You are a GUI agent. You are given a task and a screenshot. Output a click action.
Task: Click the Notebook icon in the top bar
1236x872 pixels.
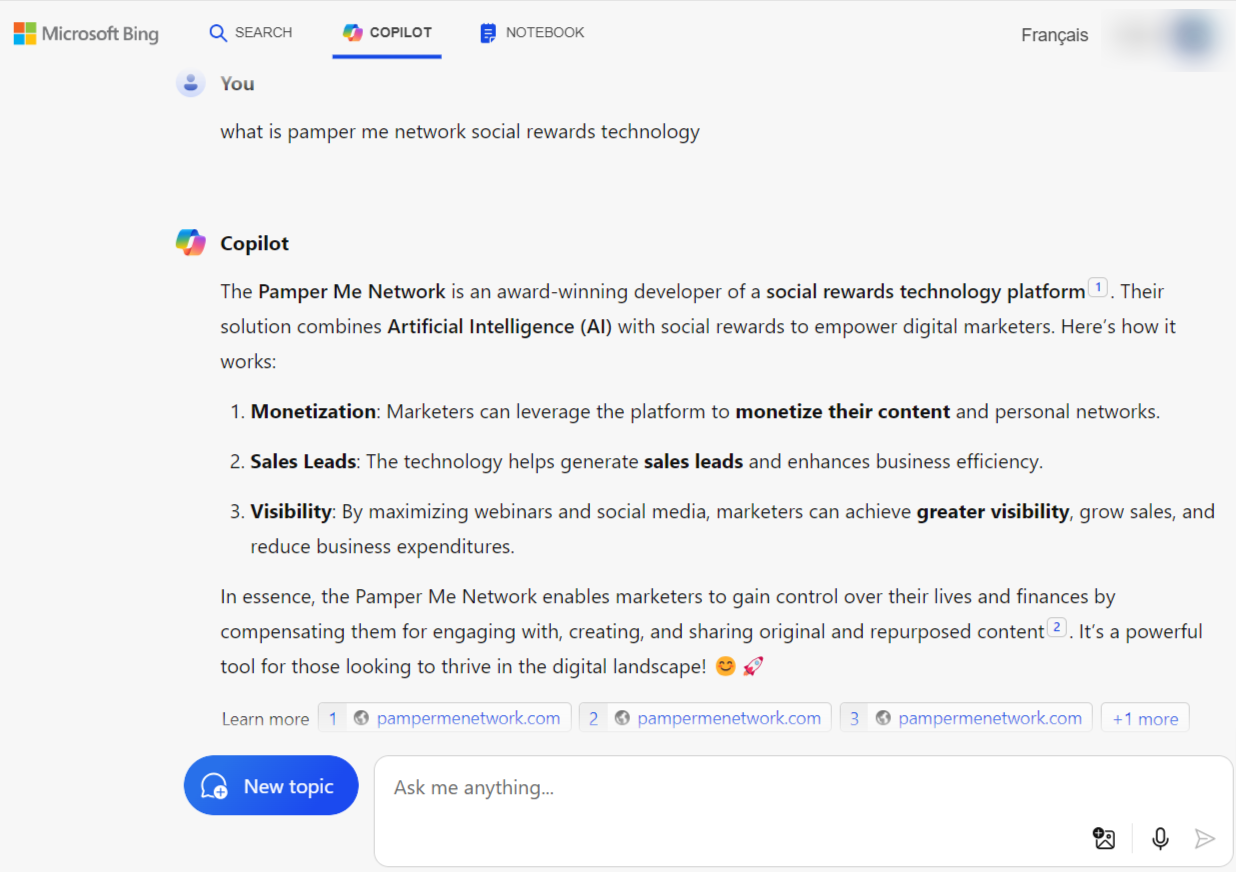[488, 33]
